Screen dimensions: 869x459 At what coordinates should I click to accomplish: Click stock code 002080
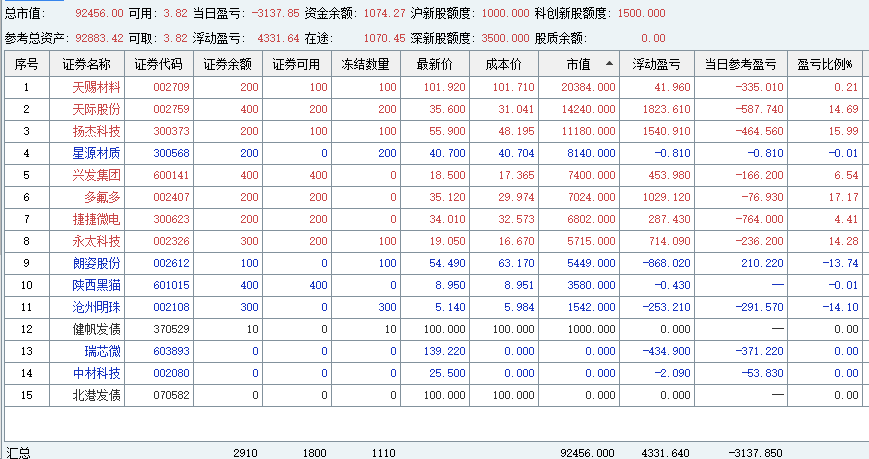click(x=171, y=373)
